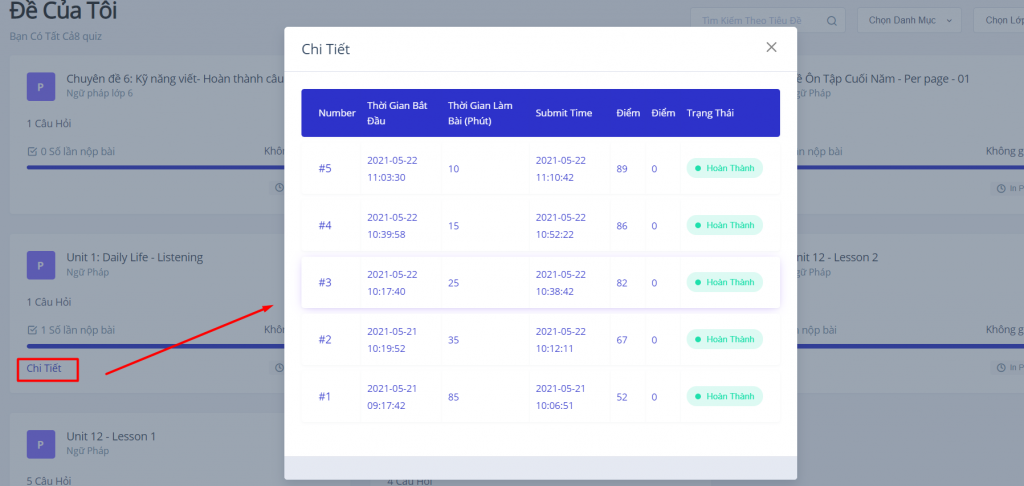Click submit time 2021-05-22 10:52:22

pos(561,225)
